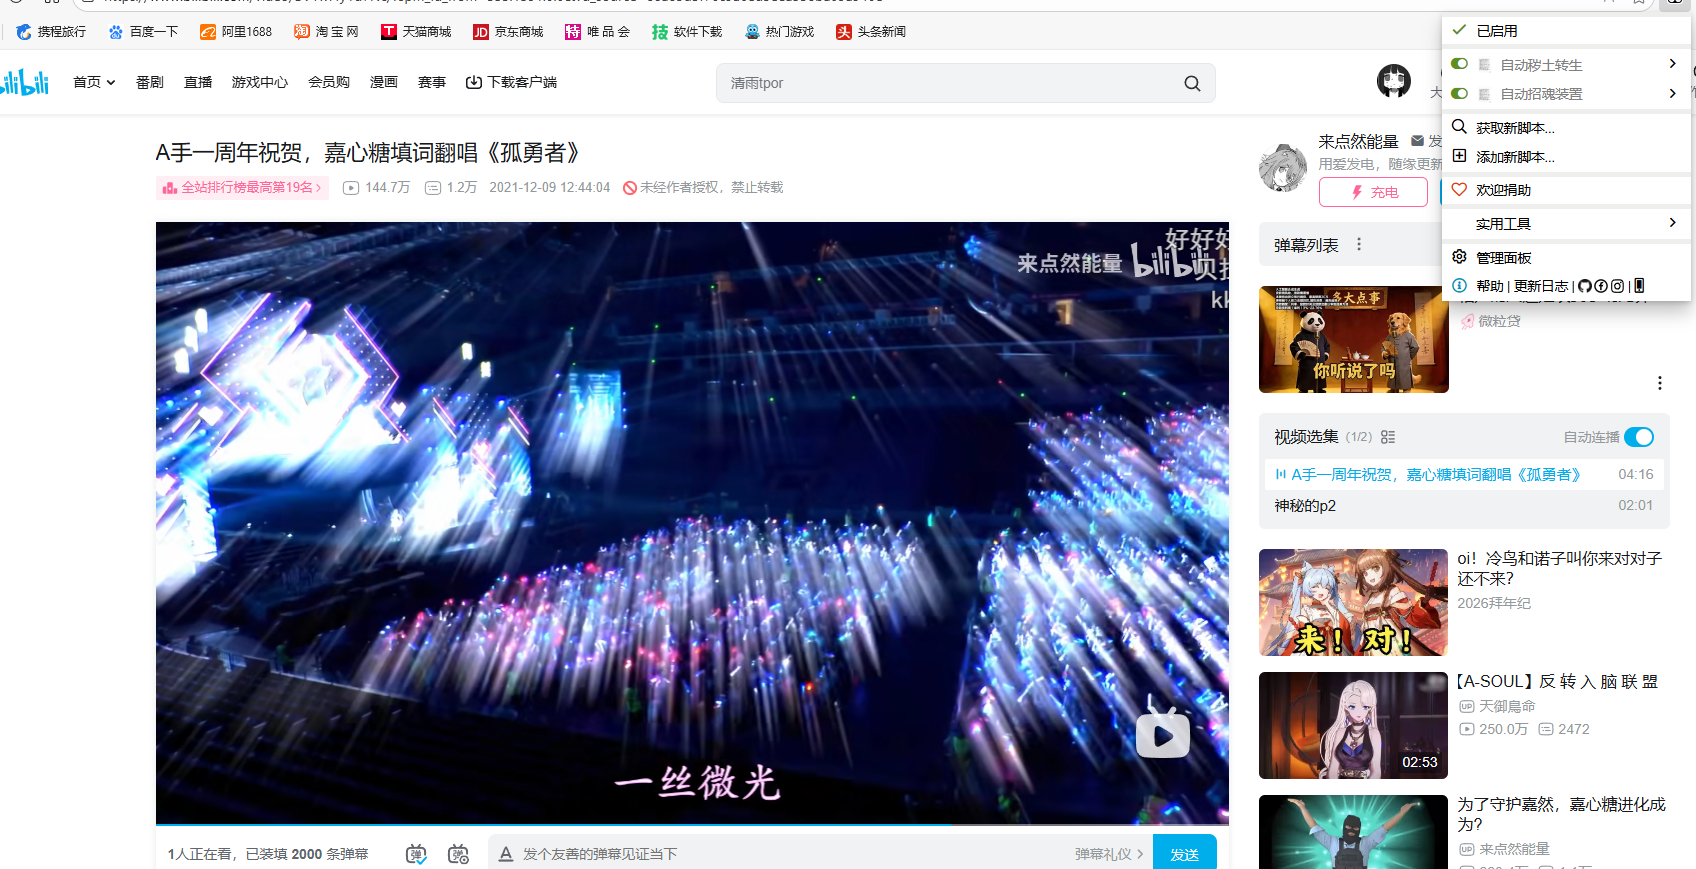1696x869 pixels.
Task: Click the Instagram icon in script menu
Action: click(1617, 286)
